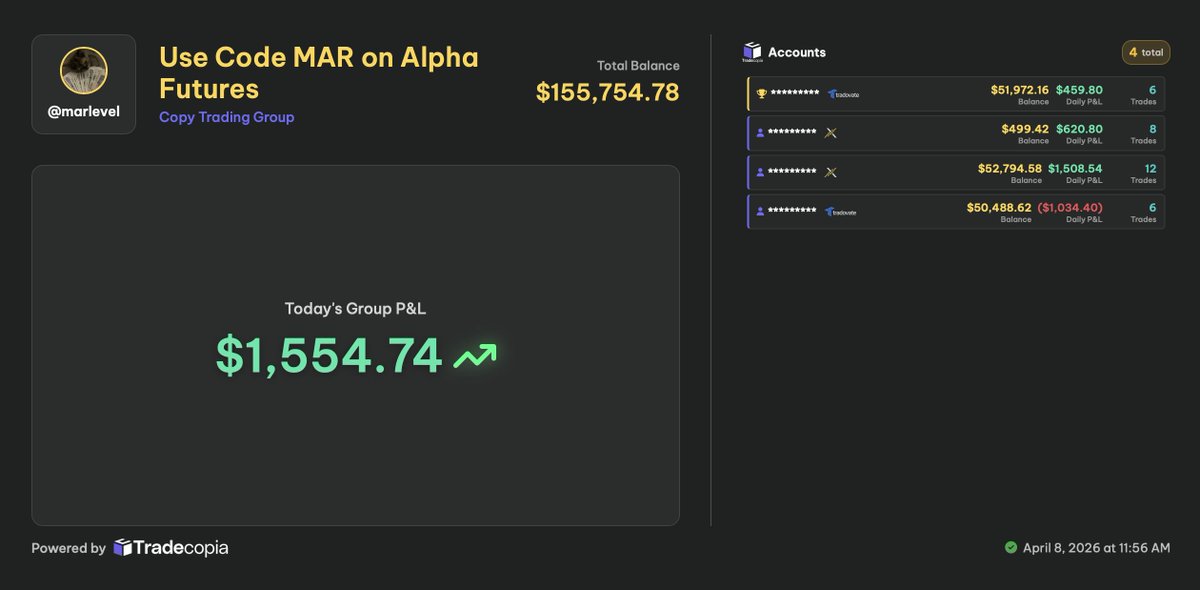Click the $459.80 daily P&L value
The image size is (1200, 590).
pos(1079,90)
